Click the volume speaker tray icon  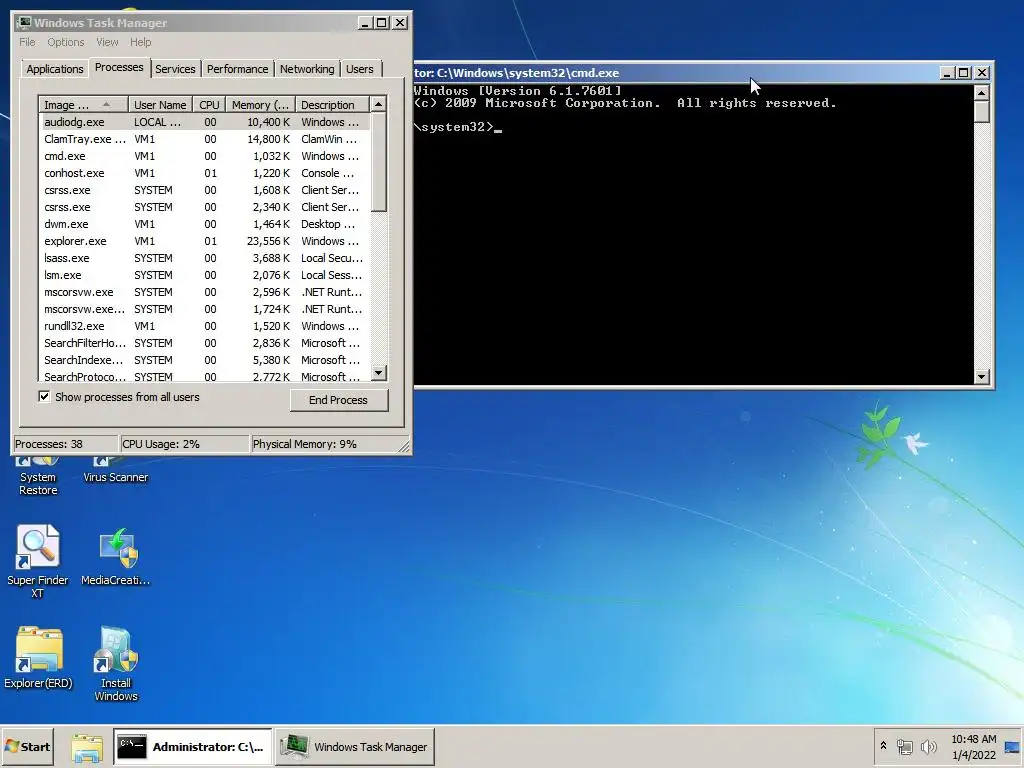coord(928,746)
